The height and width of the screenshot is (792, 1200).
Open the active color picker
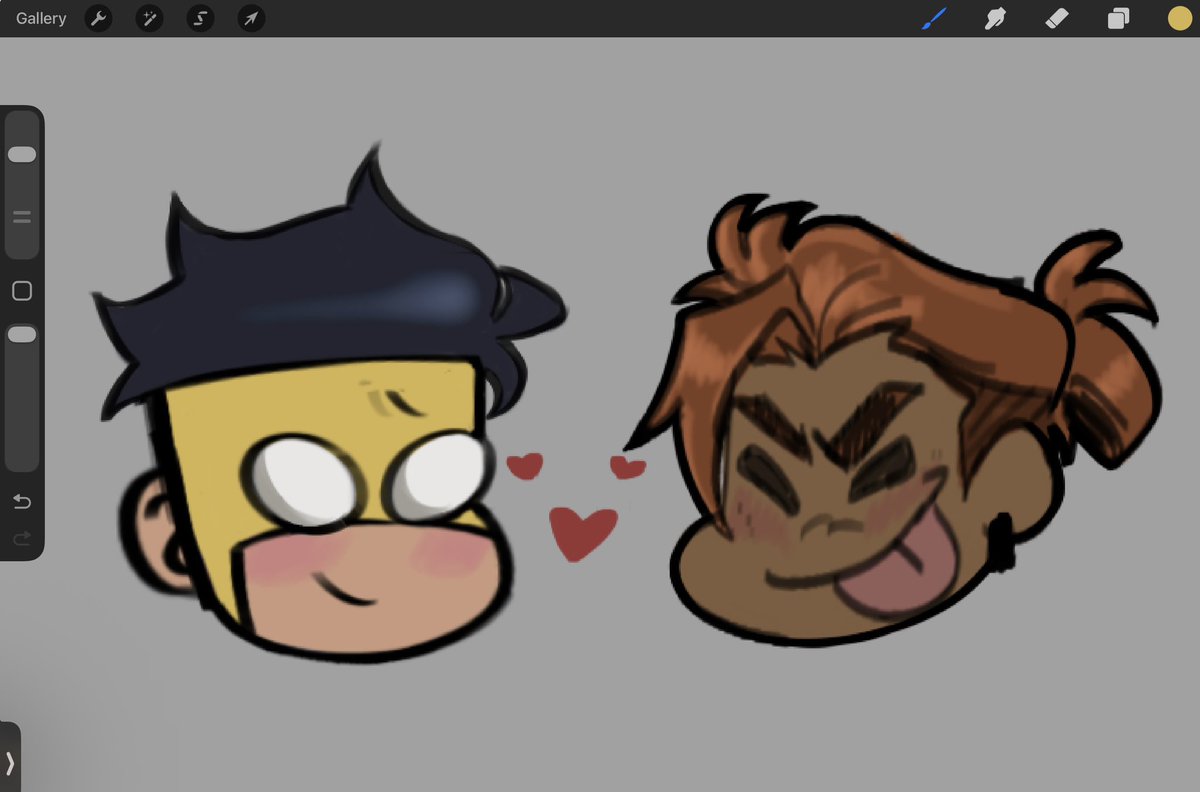1180,18
